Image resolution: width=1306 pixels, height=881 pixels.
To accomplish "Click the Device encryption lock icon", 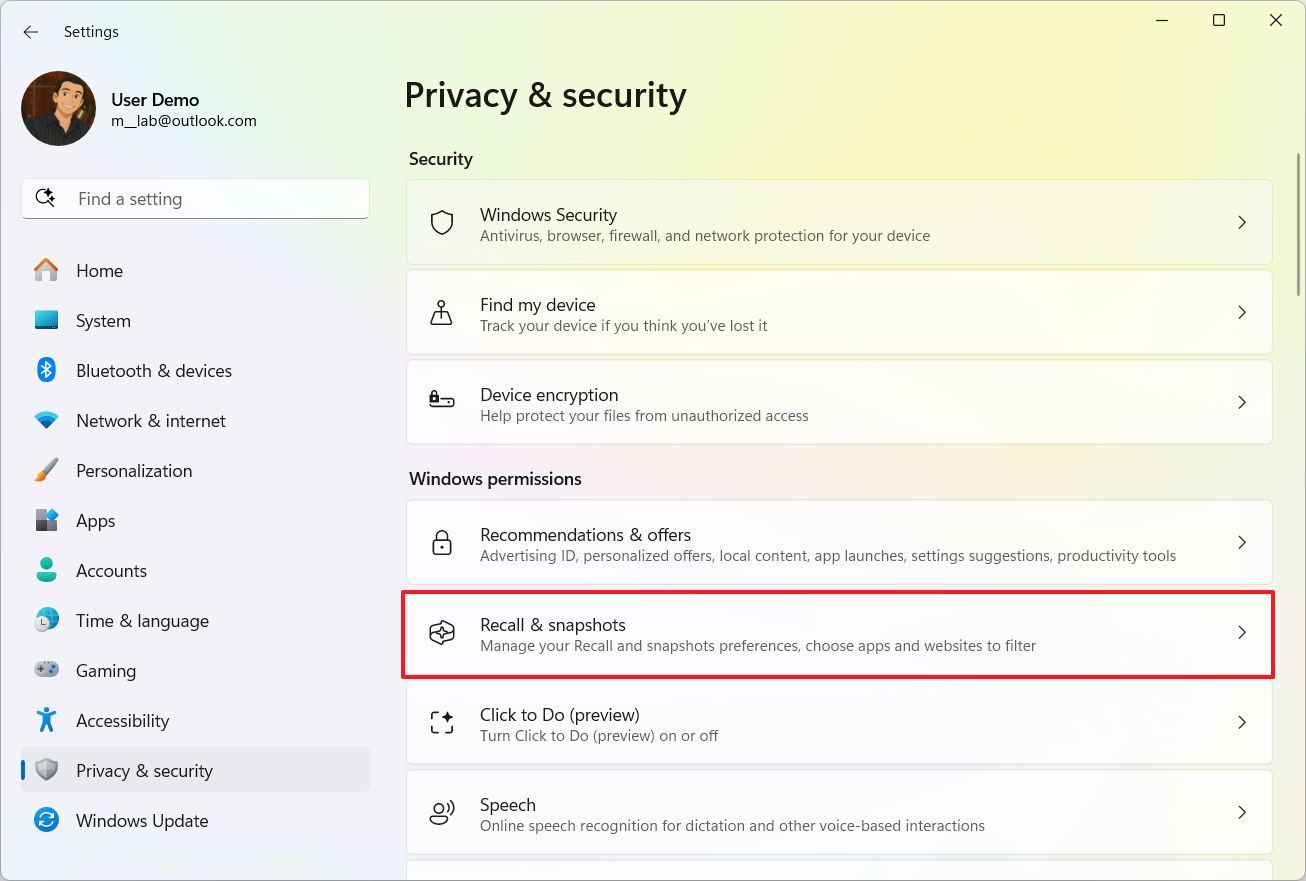I will click(442, 402).
